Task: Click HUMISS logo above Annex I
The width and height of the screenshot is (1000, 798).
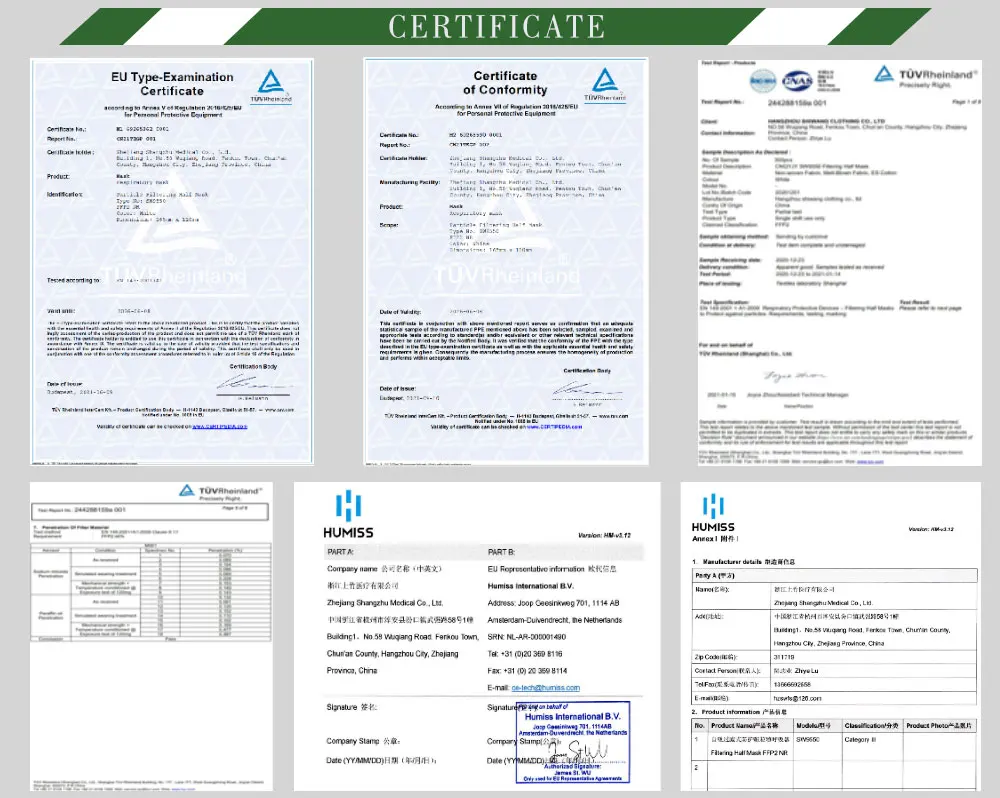Action: coord(713,514)
